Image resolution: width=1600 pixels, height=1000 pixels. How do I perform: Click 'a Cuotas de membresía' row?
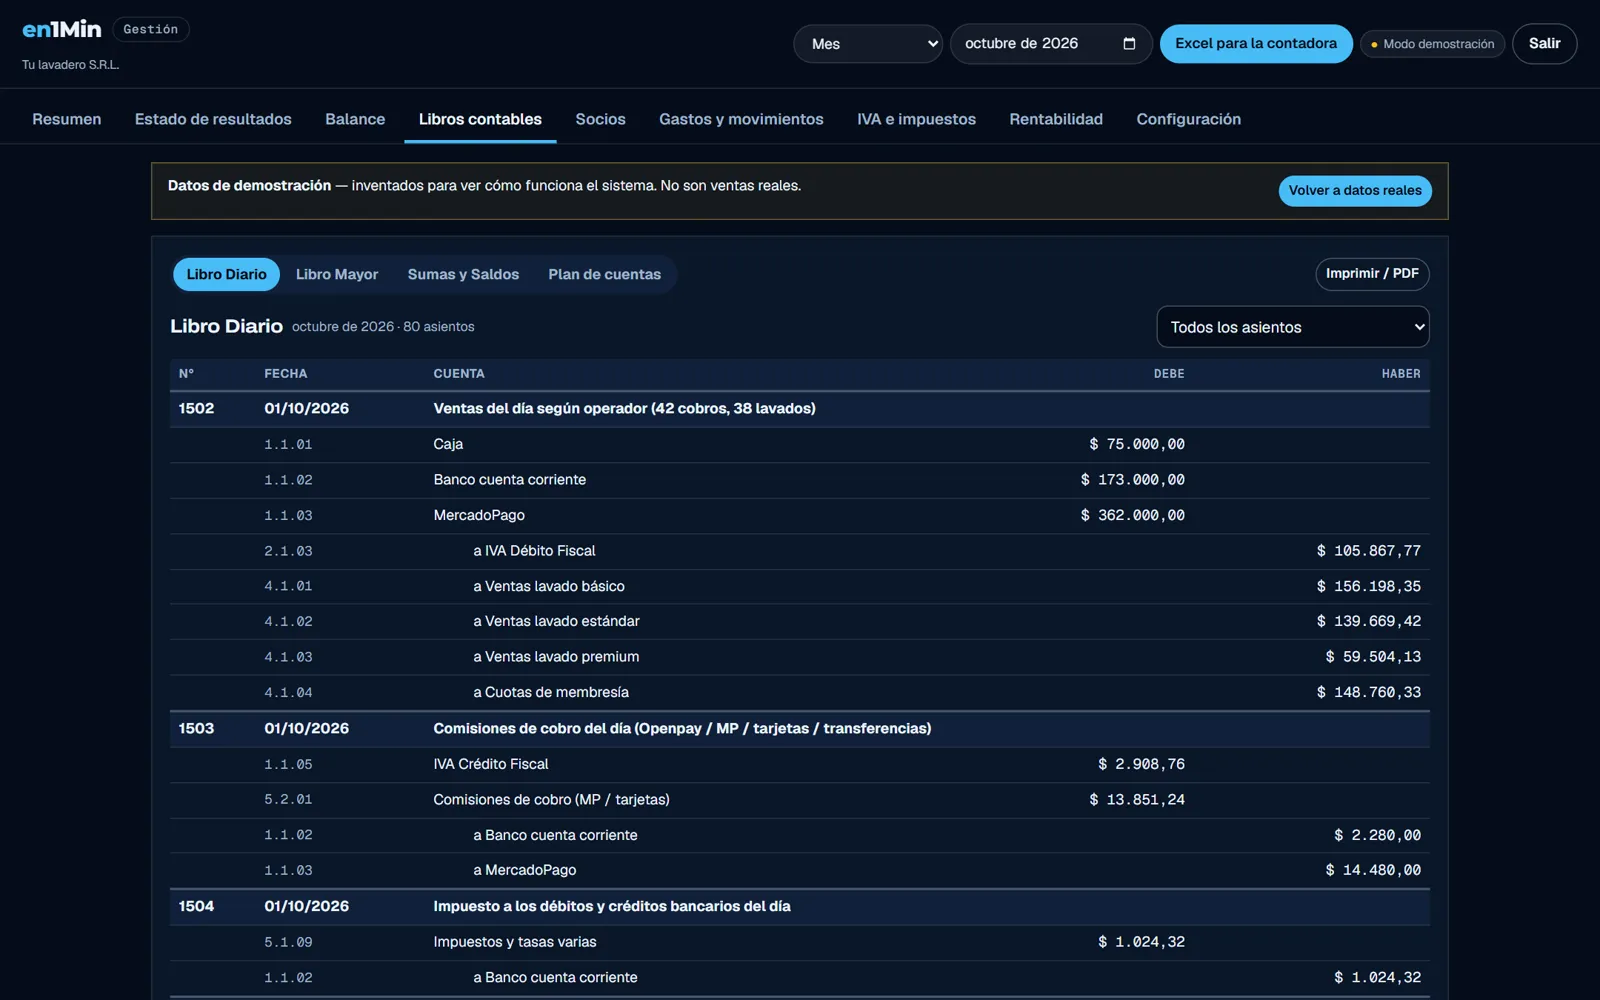[x=799, y=692]
